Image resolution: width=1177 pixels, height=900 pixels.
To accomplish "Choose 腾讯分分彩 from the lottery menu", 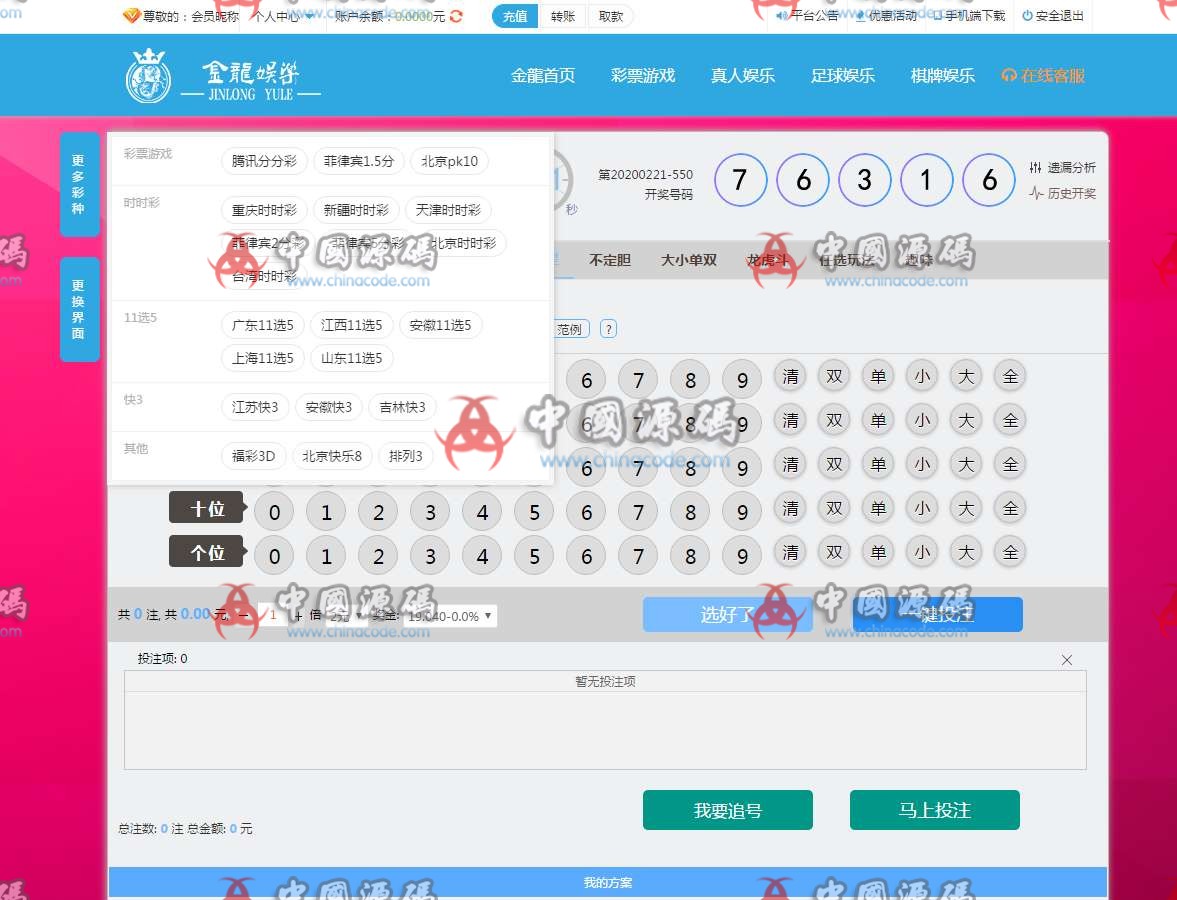I will point(263,161).
